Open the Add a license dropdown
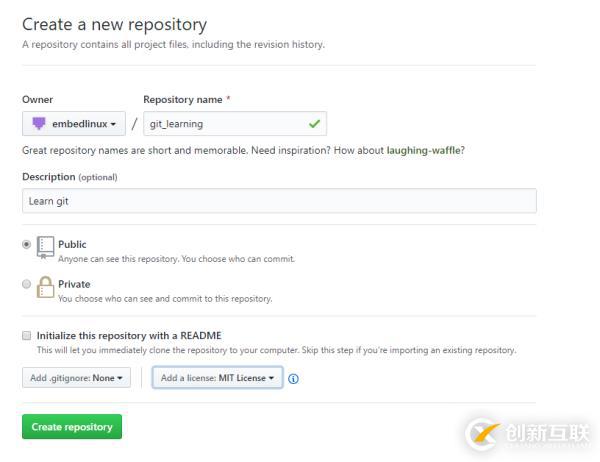 point(217,378)
